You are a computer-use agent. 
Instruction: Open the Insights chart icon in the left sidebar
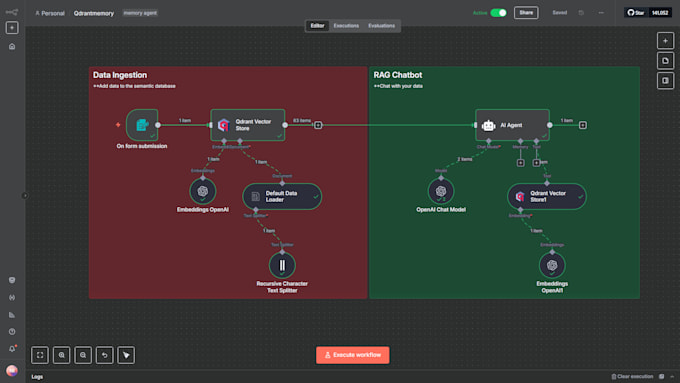point(12,315)
